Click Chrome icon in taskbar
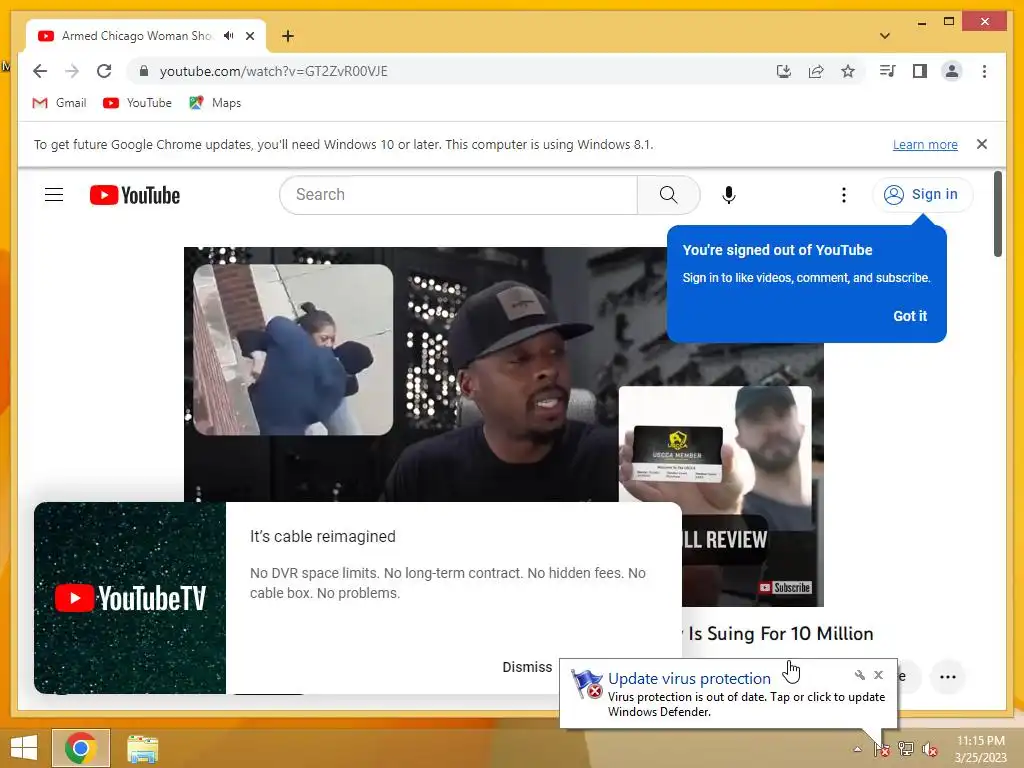The width and height of the screenshot is (1024, 768). click(81, 748)
